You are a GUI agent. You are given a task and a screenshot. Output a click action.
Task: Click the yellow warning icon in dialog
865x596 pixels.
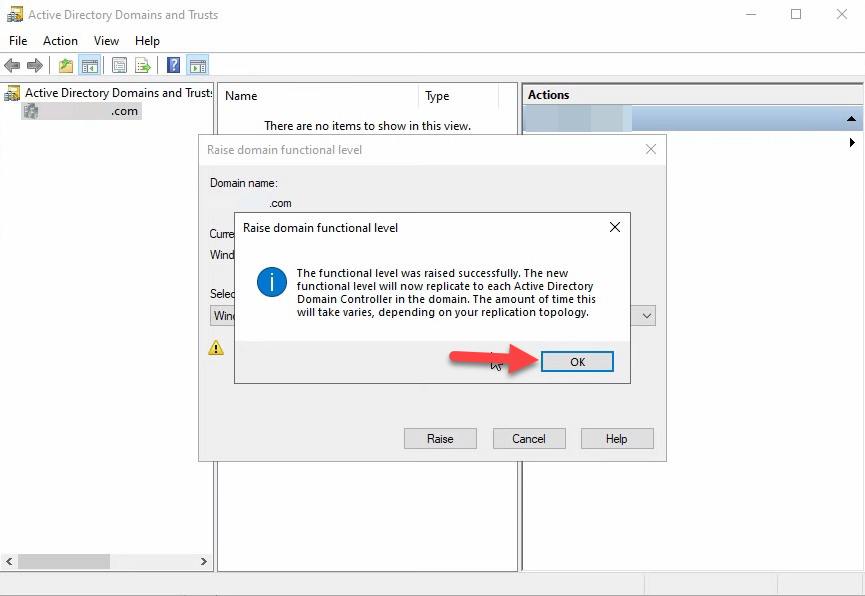click(216, 348)
